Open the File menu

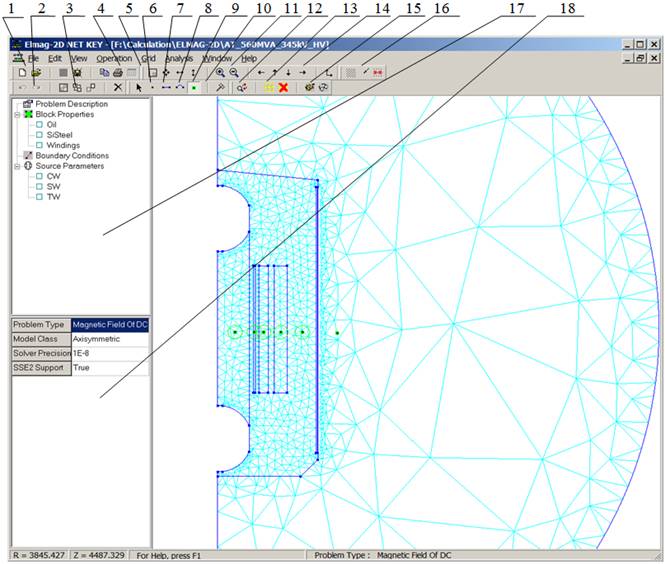click(33, 59)
